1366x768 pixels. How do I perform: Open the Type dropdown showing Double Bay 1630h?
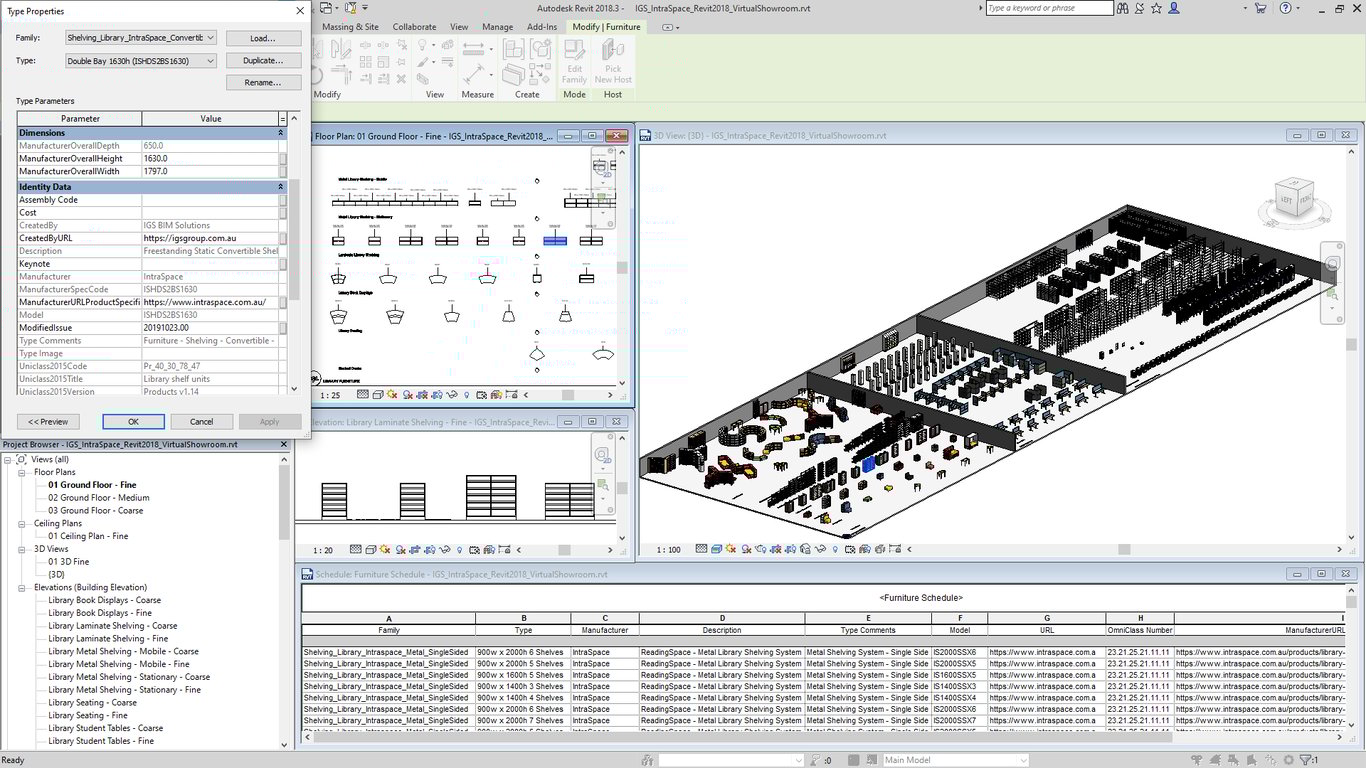[210, 61]
